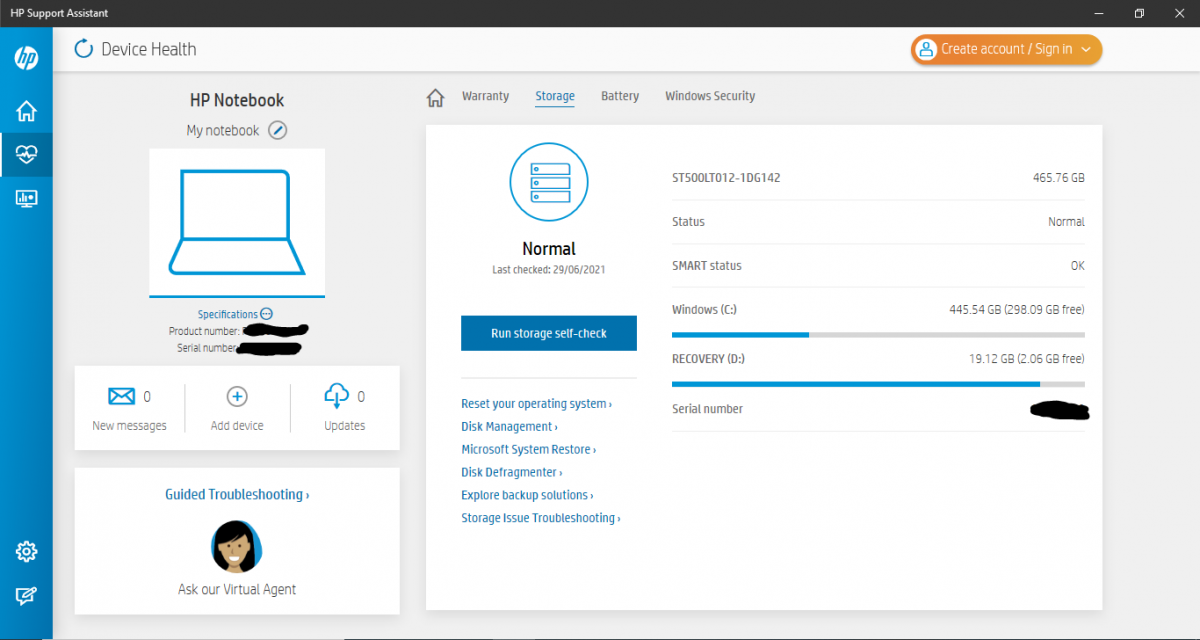Expand the sign-in dropdown chevron
This screenshot has height=640, width=1200.
(1086, 49)
